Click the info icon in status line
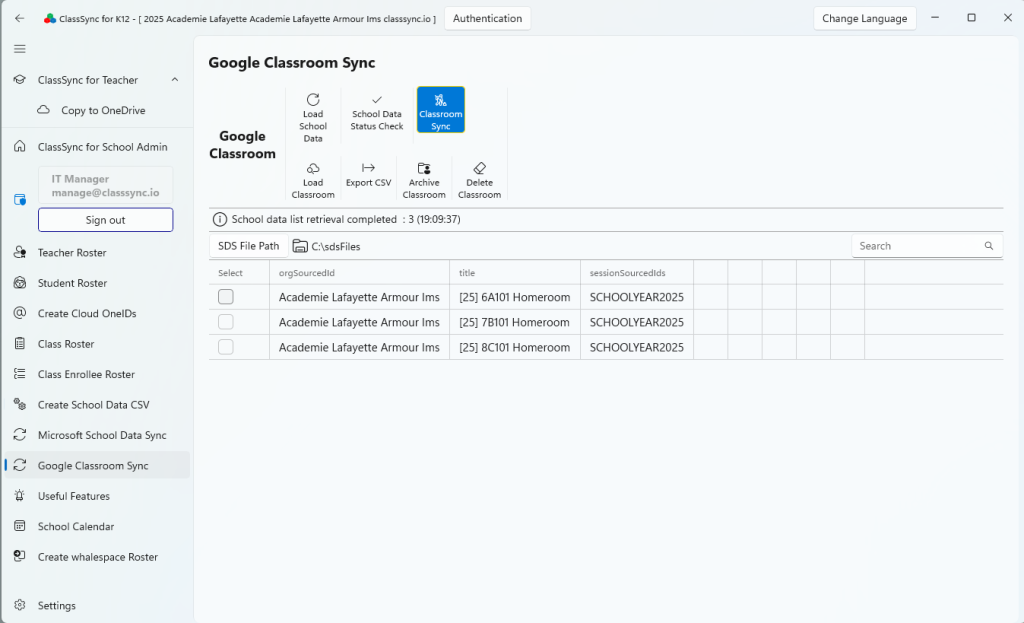1024x623 pixels. pos(220,219)
